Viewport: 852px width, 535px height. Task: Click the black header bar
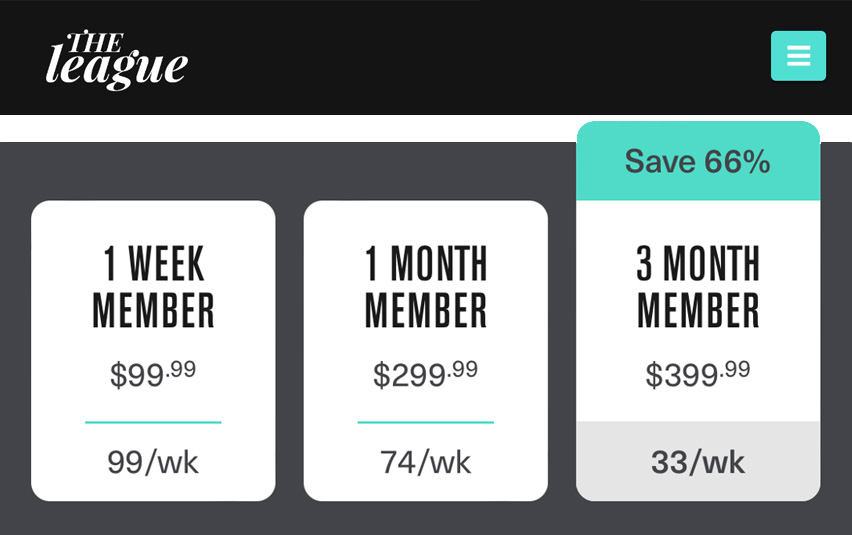426,57
